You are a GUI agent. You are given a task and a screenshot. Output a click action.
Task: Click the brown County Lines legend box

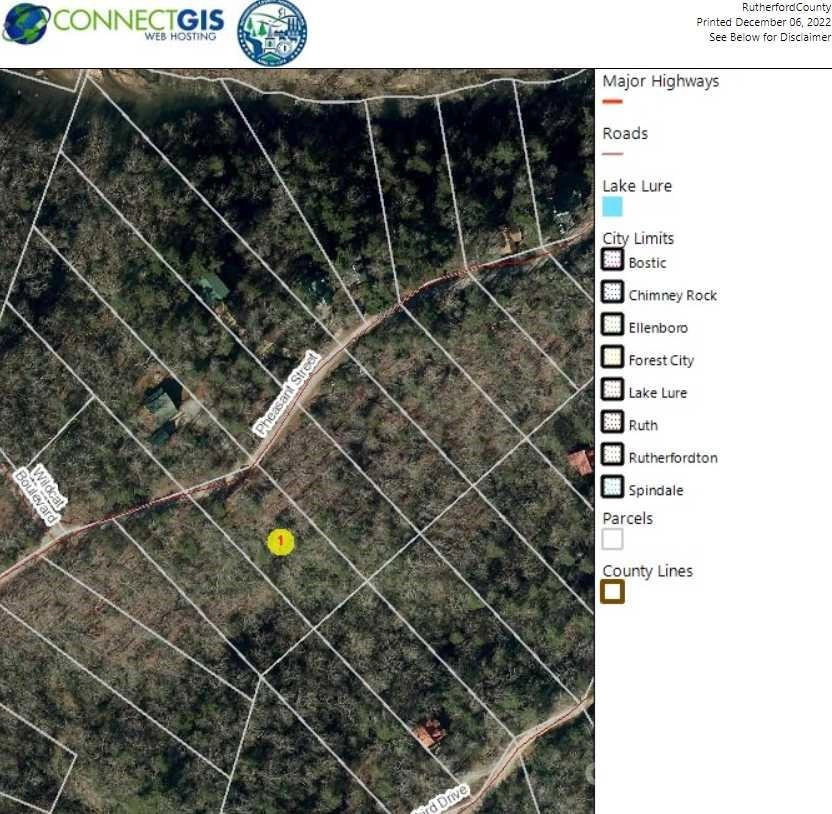(x=612, y=592)
